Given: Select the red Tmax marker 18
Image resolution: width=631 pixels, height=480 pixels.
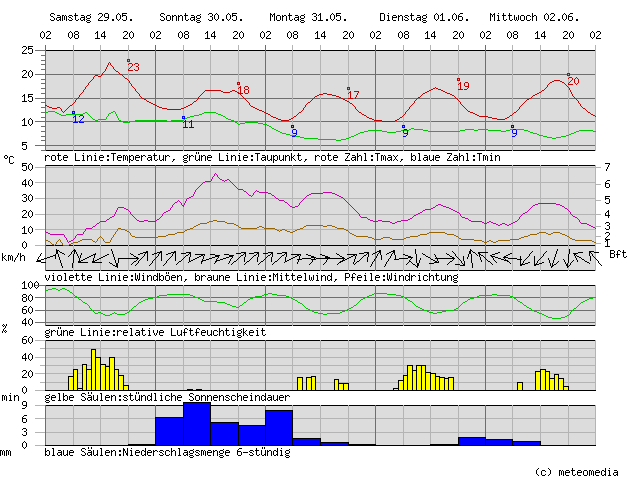Looking at the screenshot, I should [x=243, y=91].
